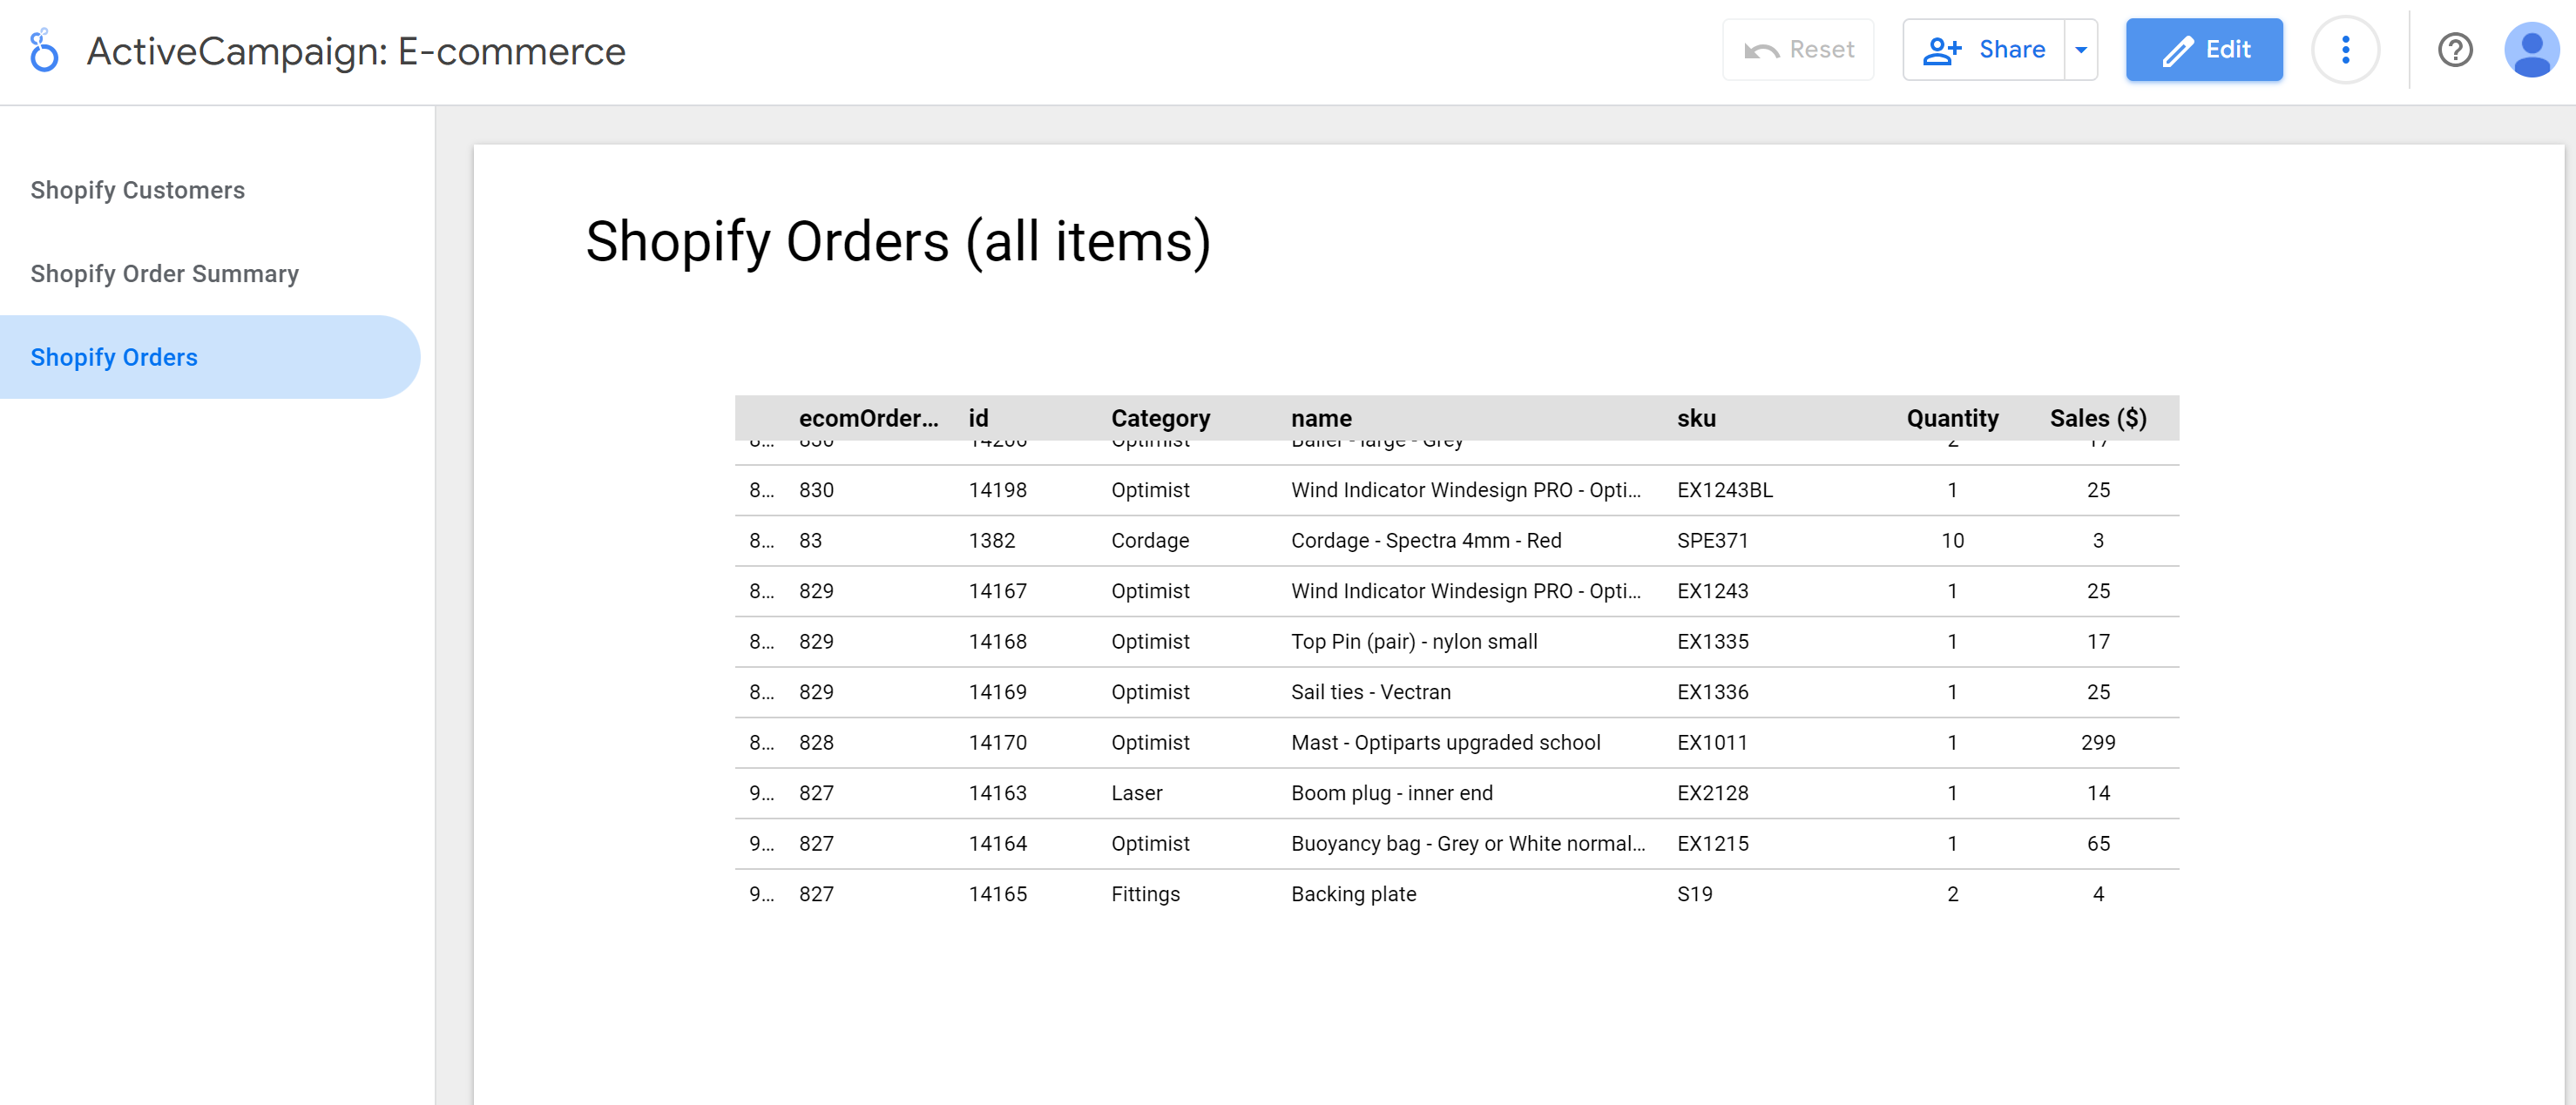Viewport: 2576px width, 1105px height.
Task: Click sku cell EX1011
Action: (x=1712, y=743)
